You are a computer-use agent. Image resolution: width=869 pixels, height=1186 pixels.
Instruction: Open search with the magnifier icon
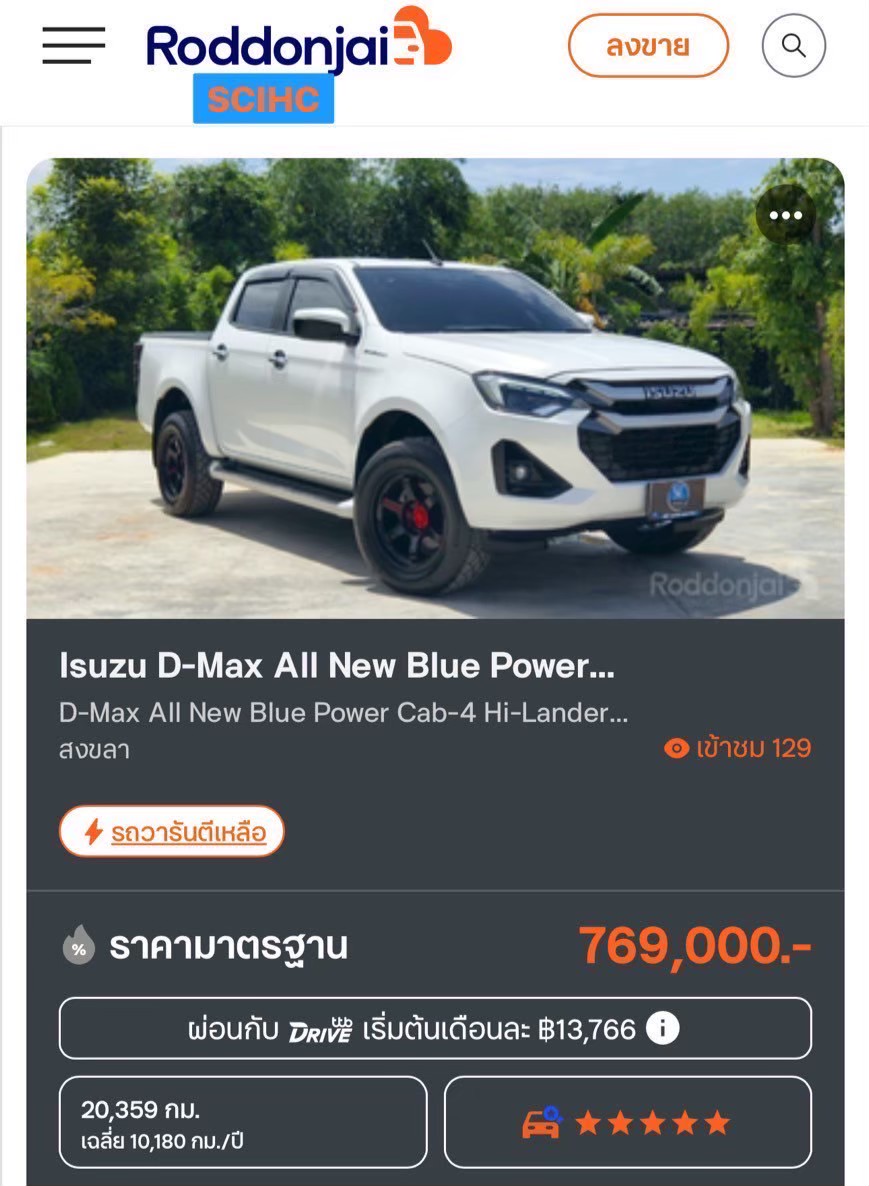793,45
